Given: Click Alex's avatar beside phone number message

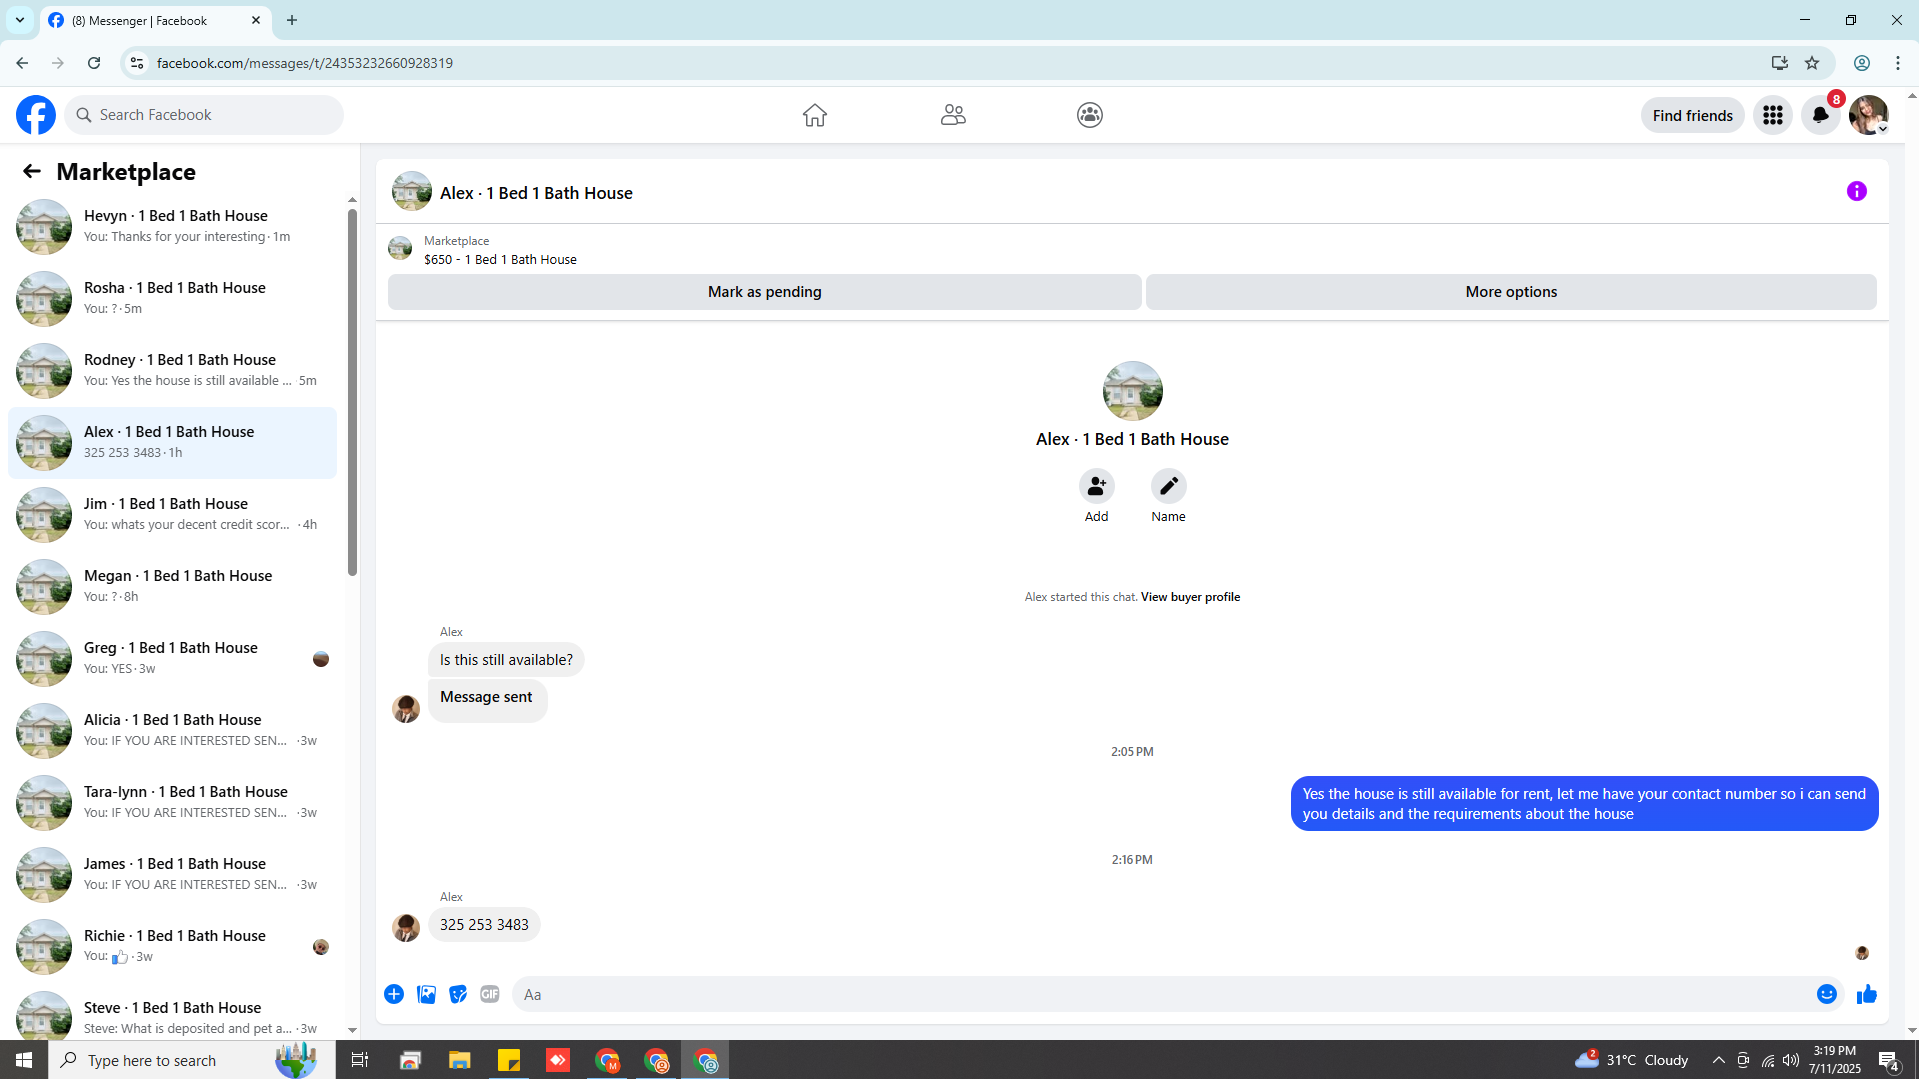Looking at the screenshot, I should (x=406, y=928).
